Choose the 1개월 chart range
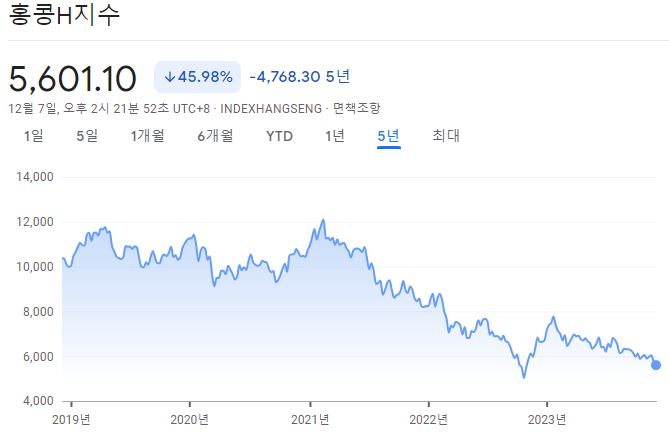This screenshot has width=669, height=437. (147, 136)
